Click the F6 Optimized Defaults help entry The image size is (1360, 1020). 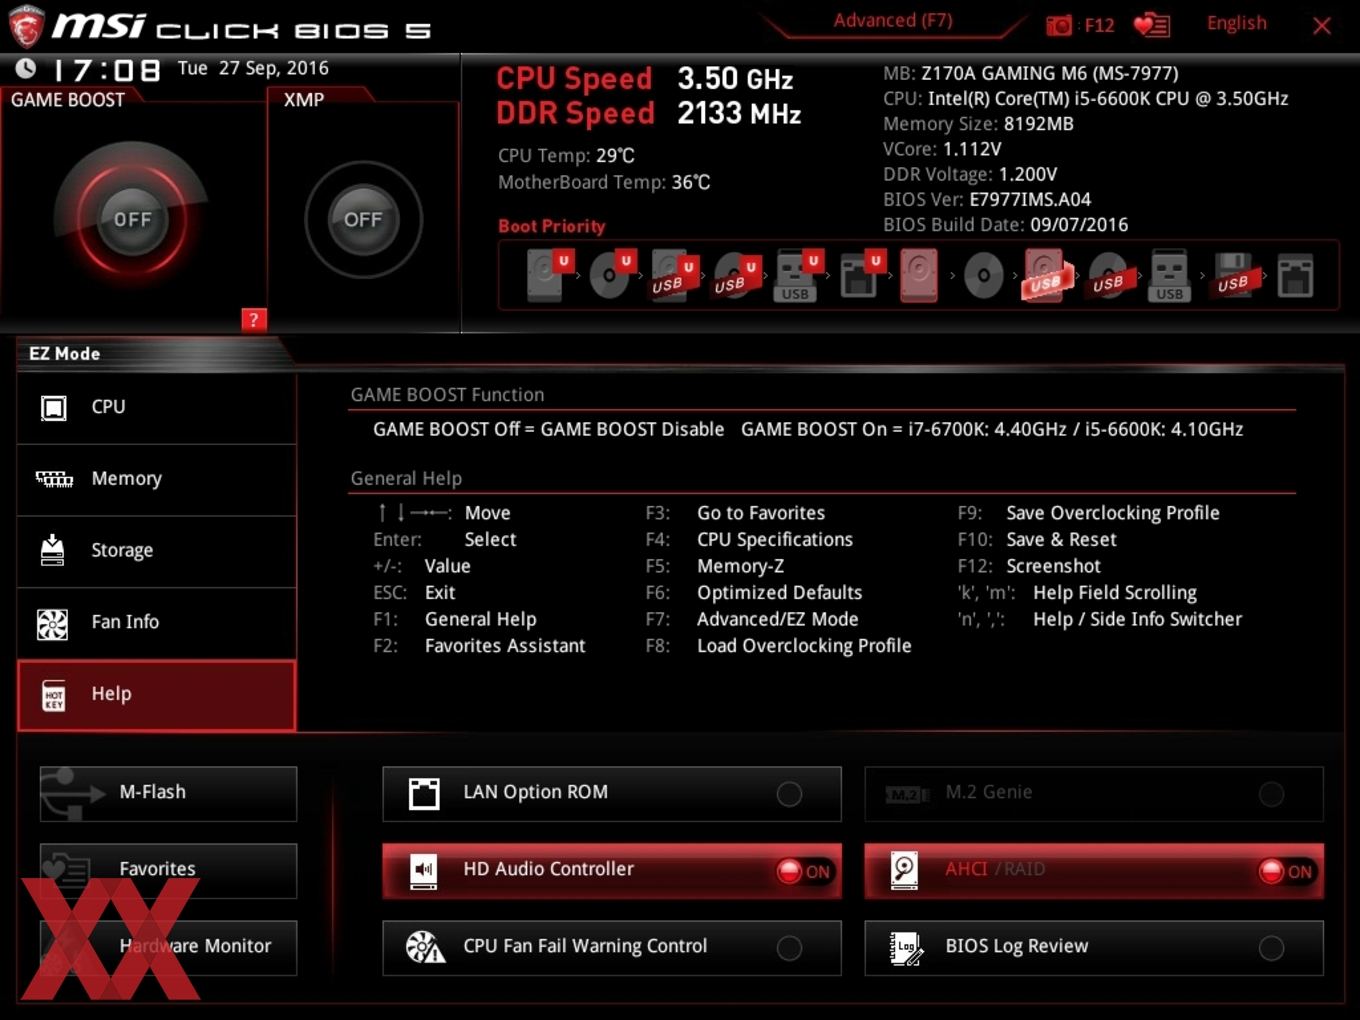coord(754,593)
